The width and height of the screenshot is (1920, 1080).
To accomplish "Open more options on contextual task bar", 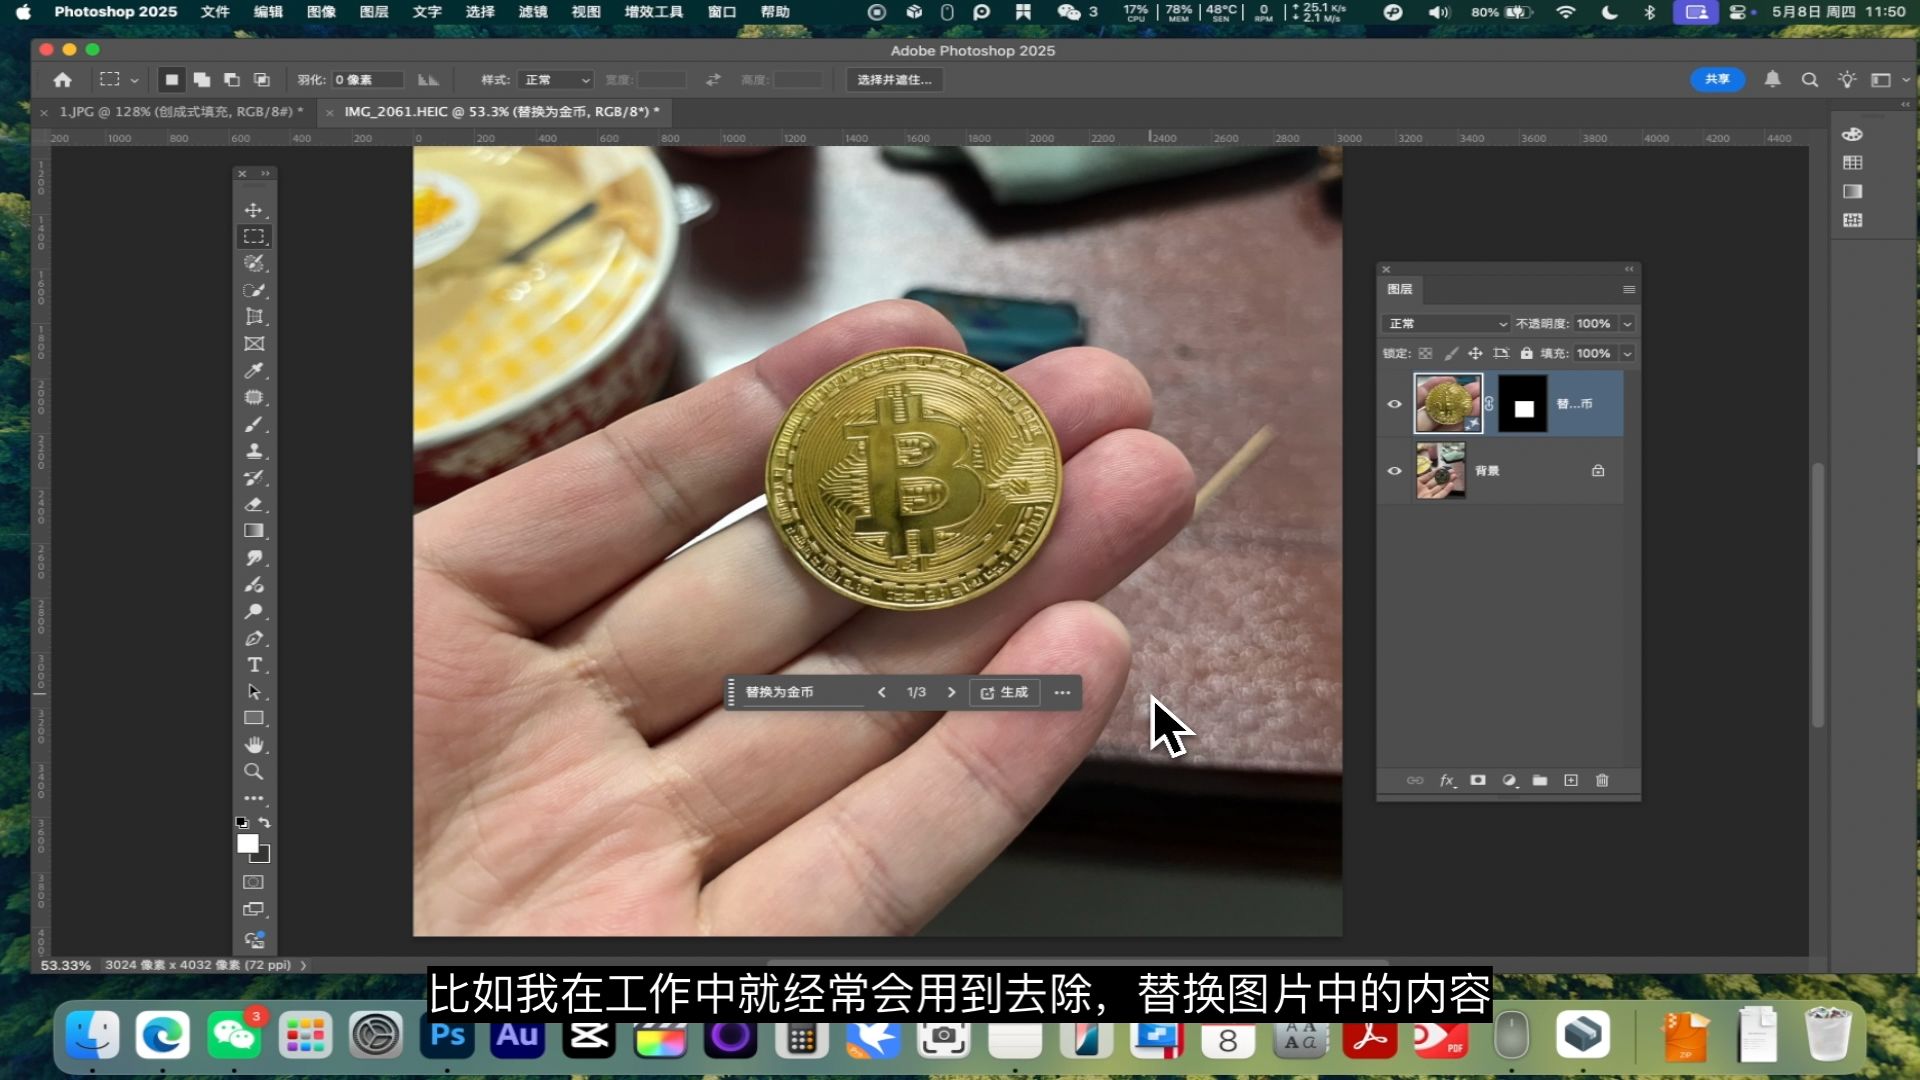I will [x=1062, y=693].
